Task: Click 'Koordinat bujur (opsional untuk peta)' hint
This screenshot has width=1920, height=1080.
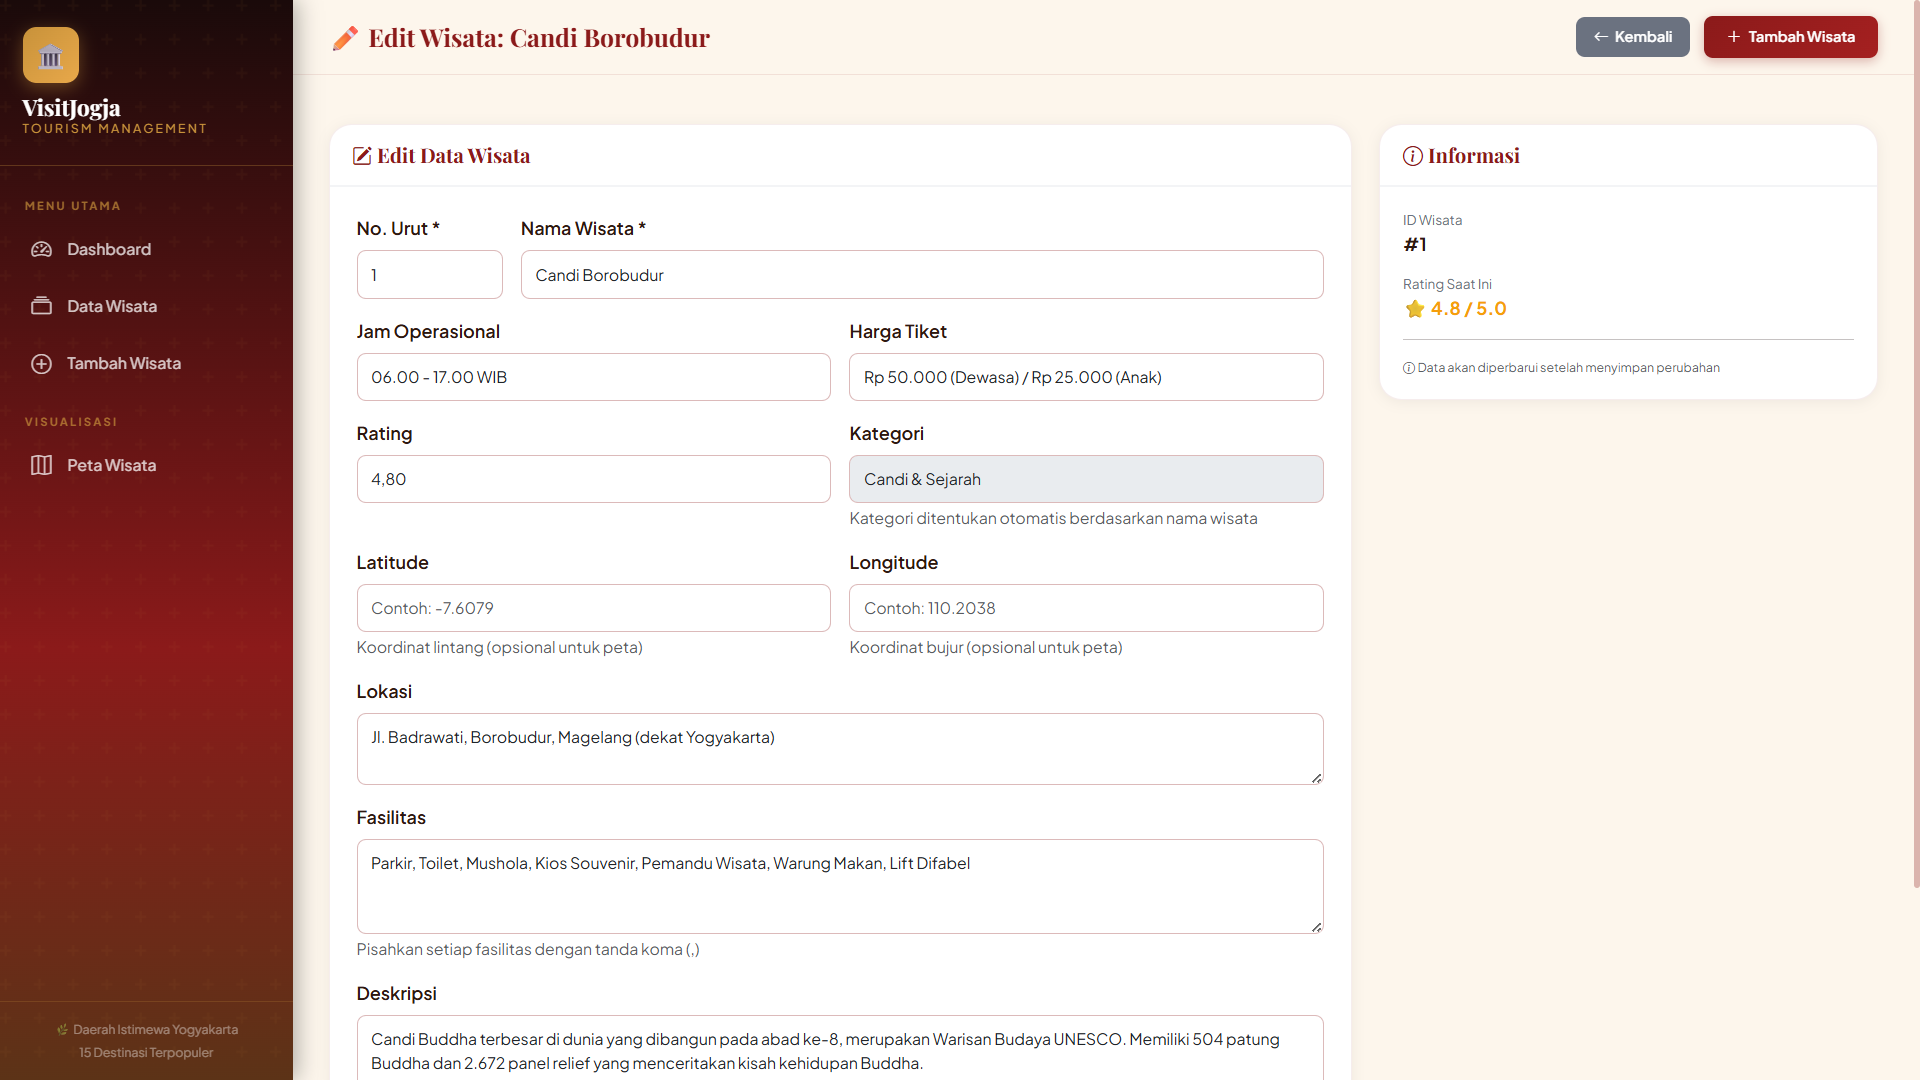Action: [x=985, y=647]
